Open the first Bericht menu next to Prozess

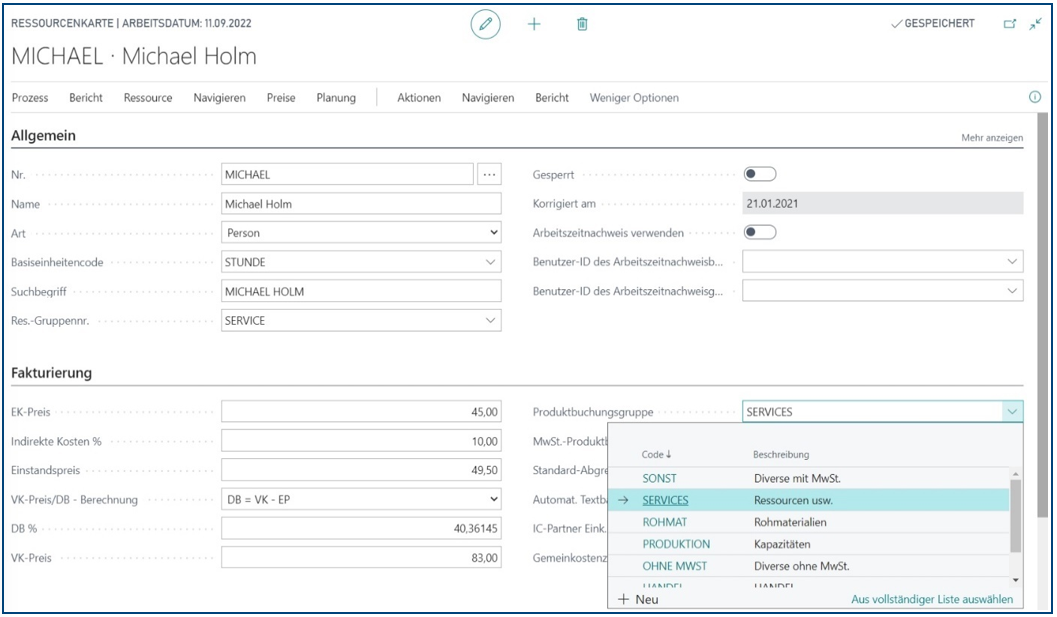click(86, 98)
